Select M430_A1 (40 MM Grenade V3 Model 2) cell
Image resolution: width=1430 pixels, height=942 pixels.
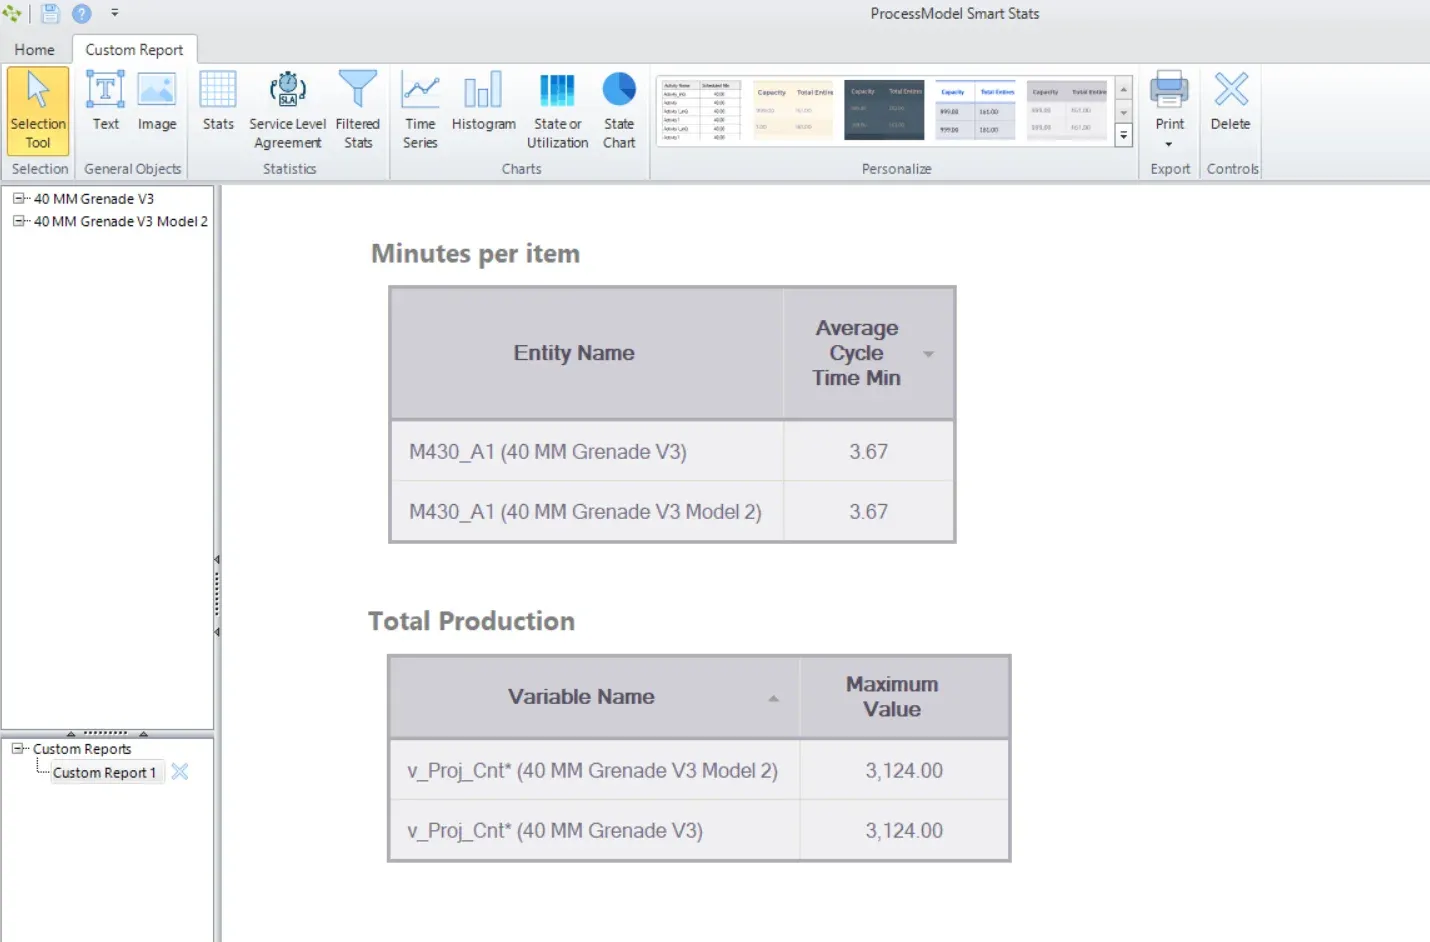tap(587, 511)
